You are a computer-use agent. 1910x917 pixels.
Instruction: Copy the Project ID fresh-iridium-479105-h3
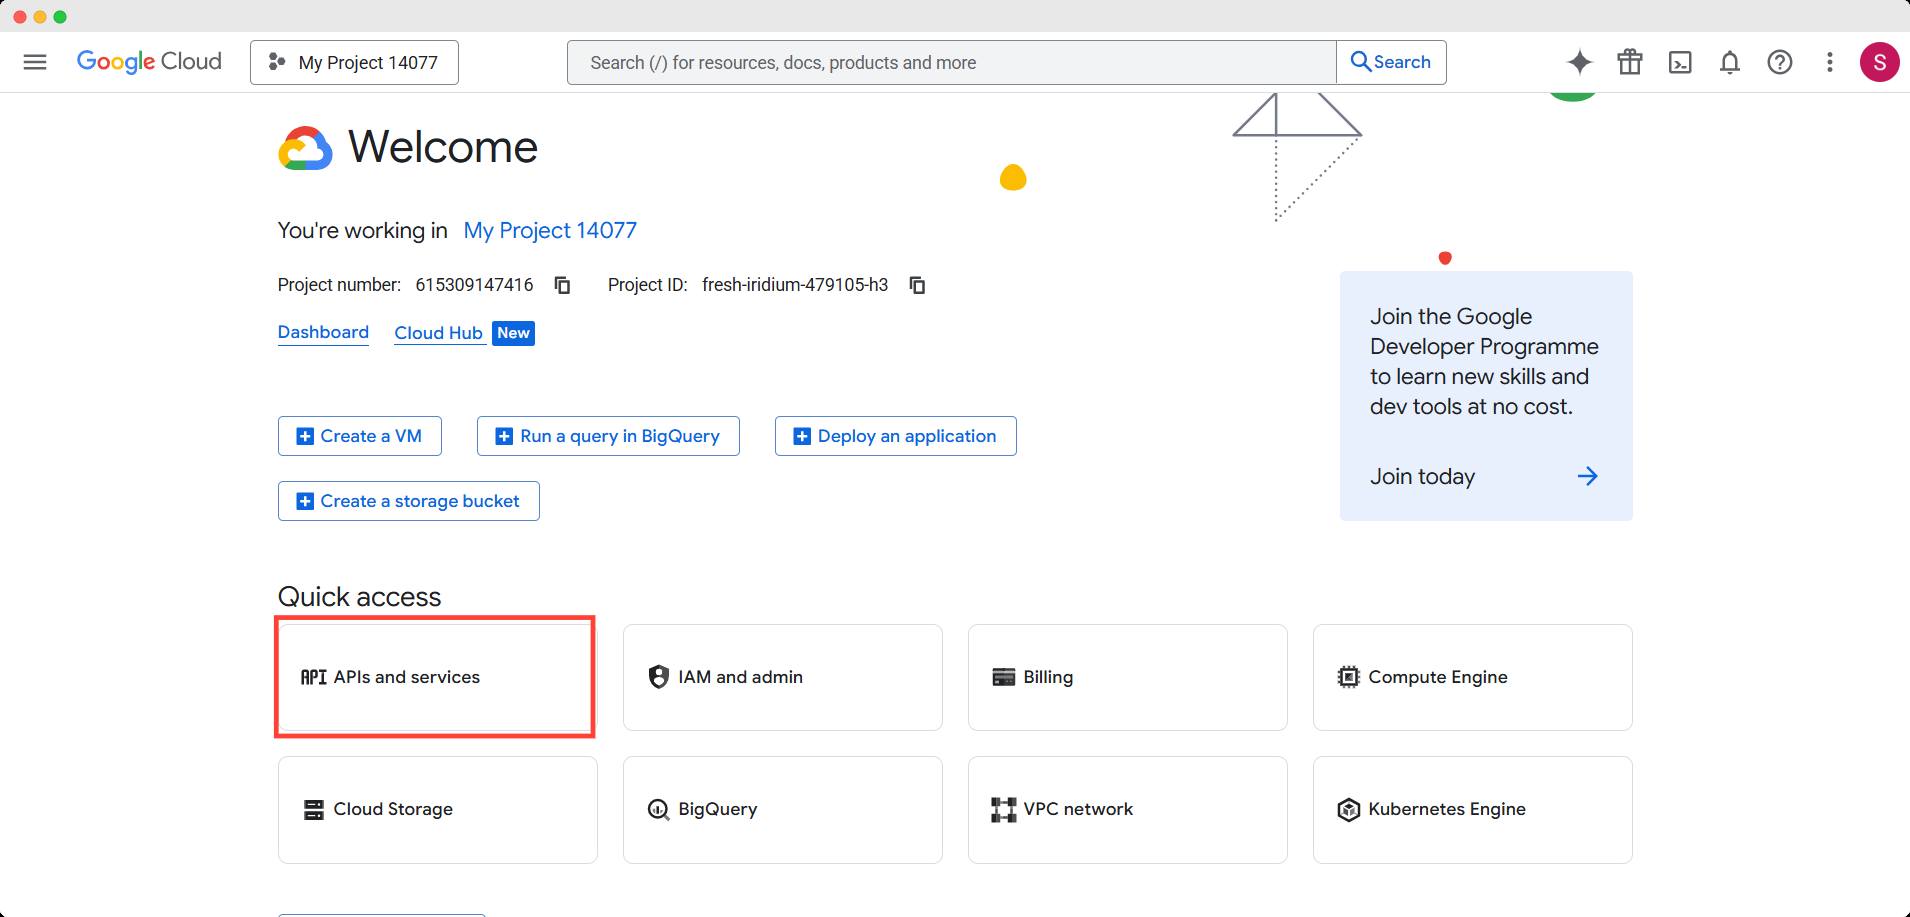click(916, 285)
